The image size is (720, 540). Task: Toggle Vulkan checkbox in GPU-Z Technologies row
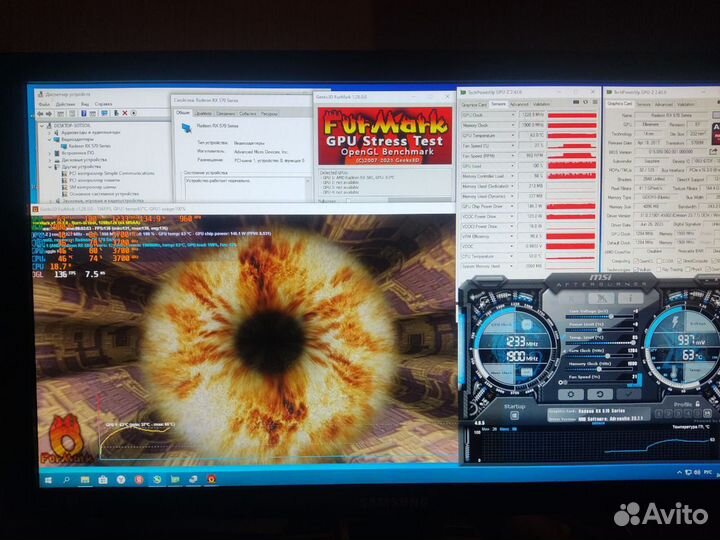point(636,270)
